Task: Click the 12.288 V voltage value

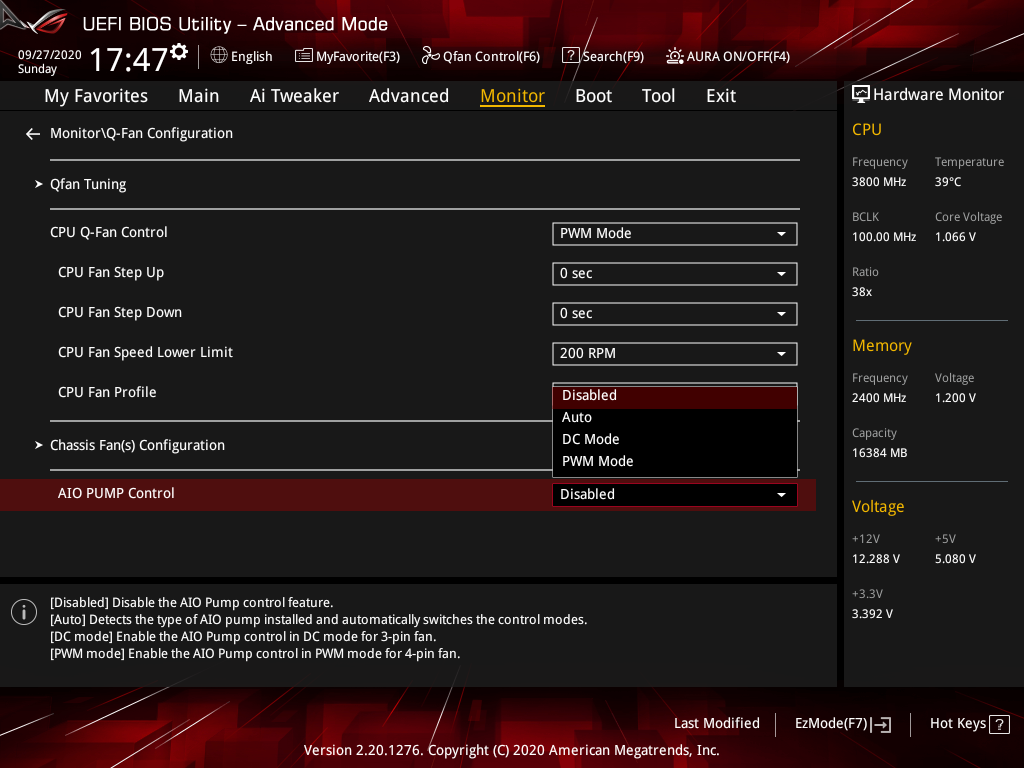Action: (x=876, y=559)
